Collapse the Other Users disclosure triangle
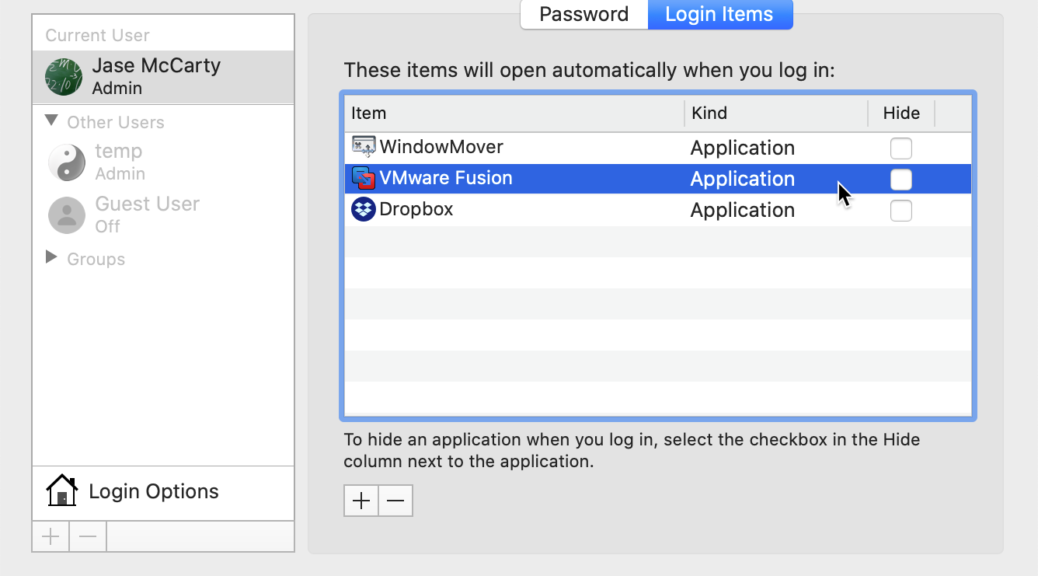Viewport: 1038px width, 576px height. pos(52,122)
